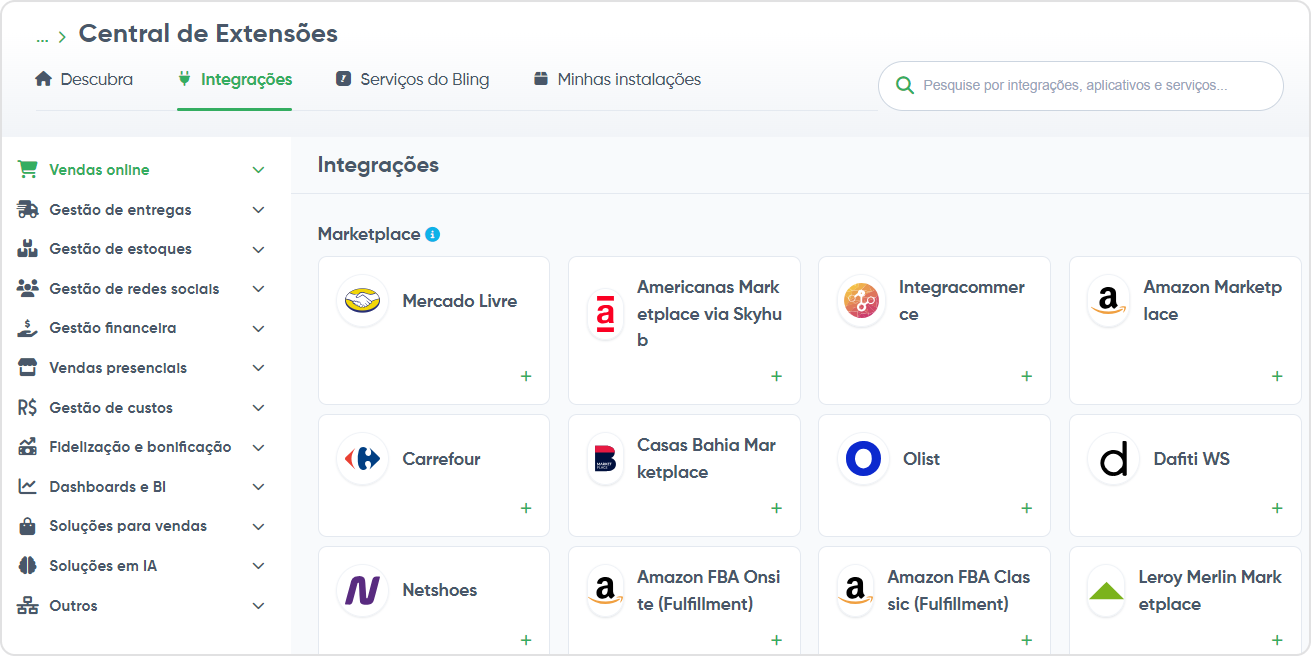The image size is (1311, 656).
Task: Expand the Outros chevron
Action: tap(259, 606)
